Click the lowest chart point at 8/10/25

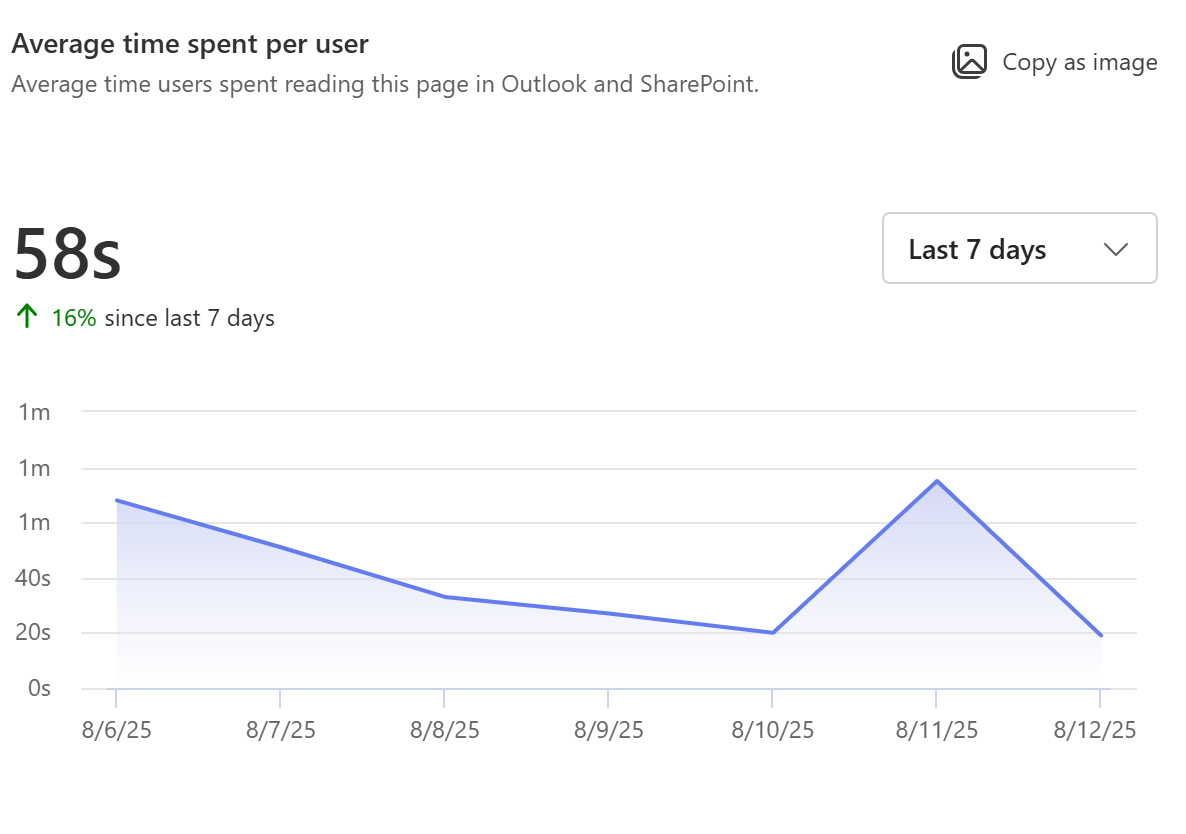(x=773, y=632)
